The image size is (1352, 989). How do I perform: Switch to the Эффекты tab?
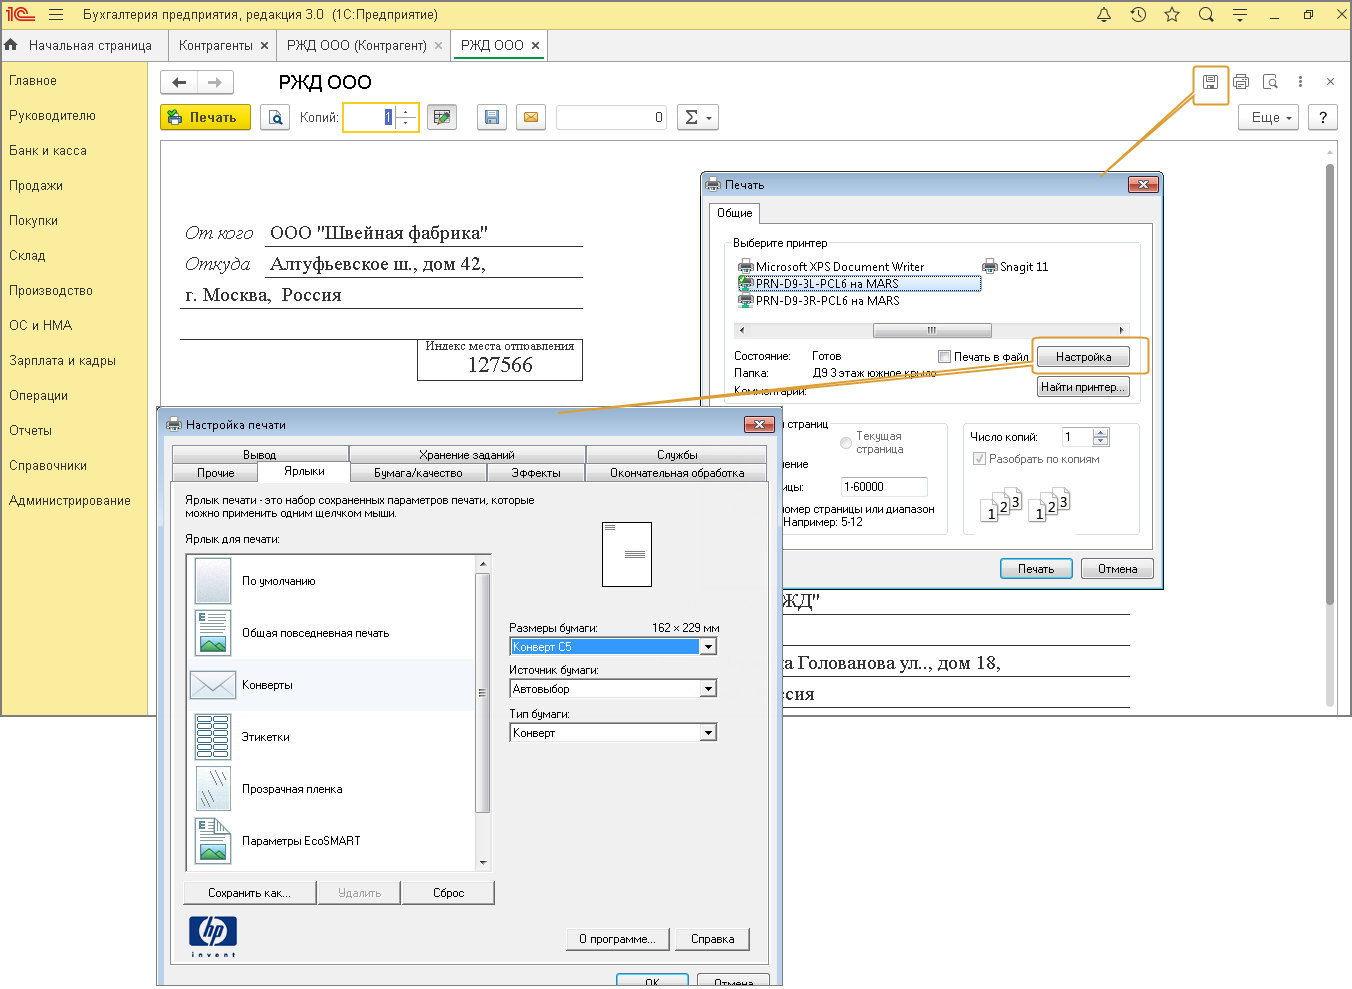pyautogui.click(x=536, y=473)
